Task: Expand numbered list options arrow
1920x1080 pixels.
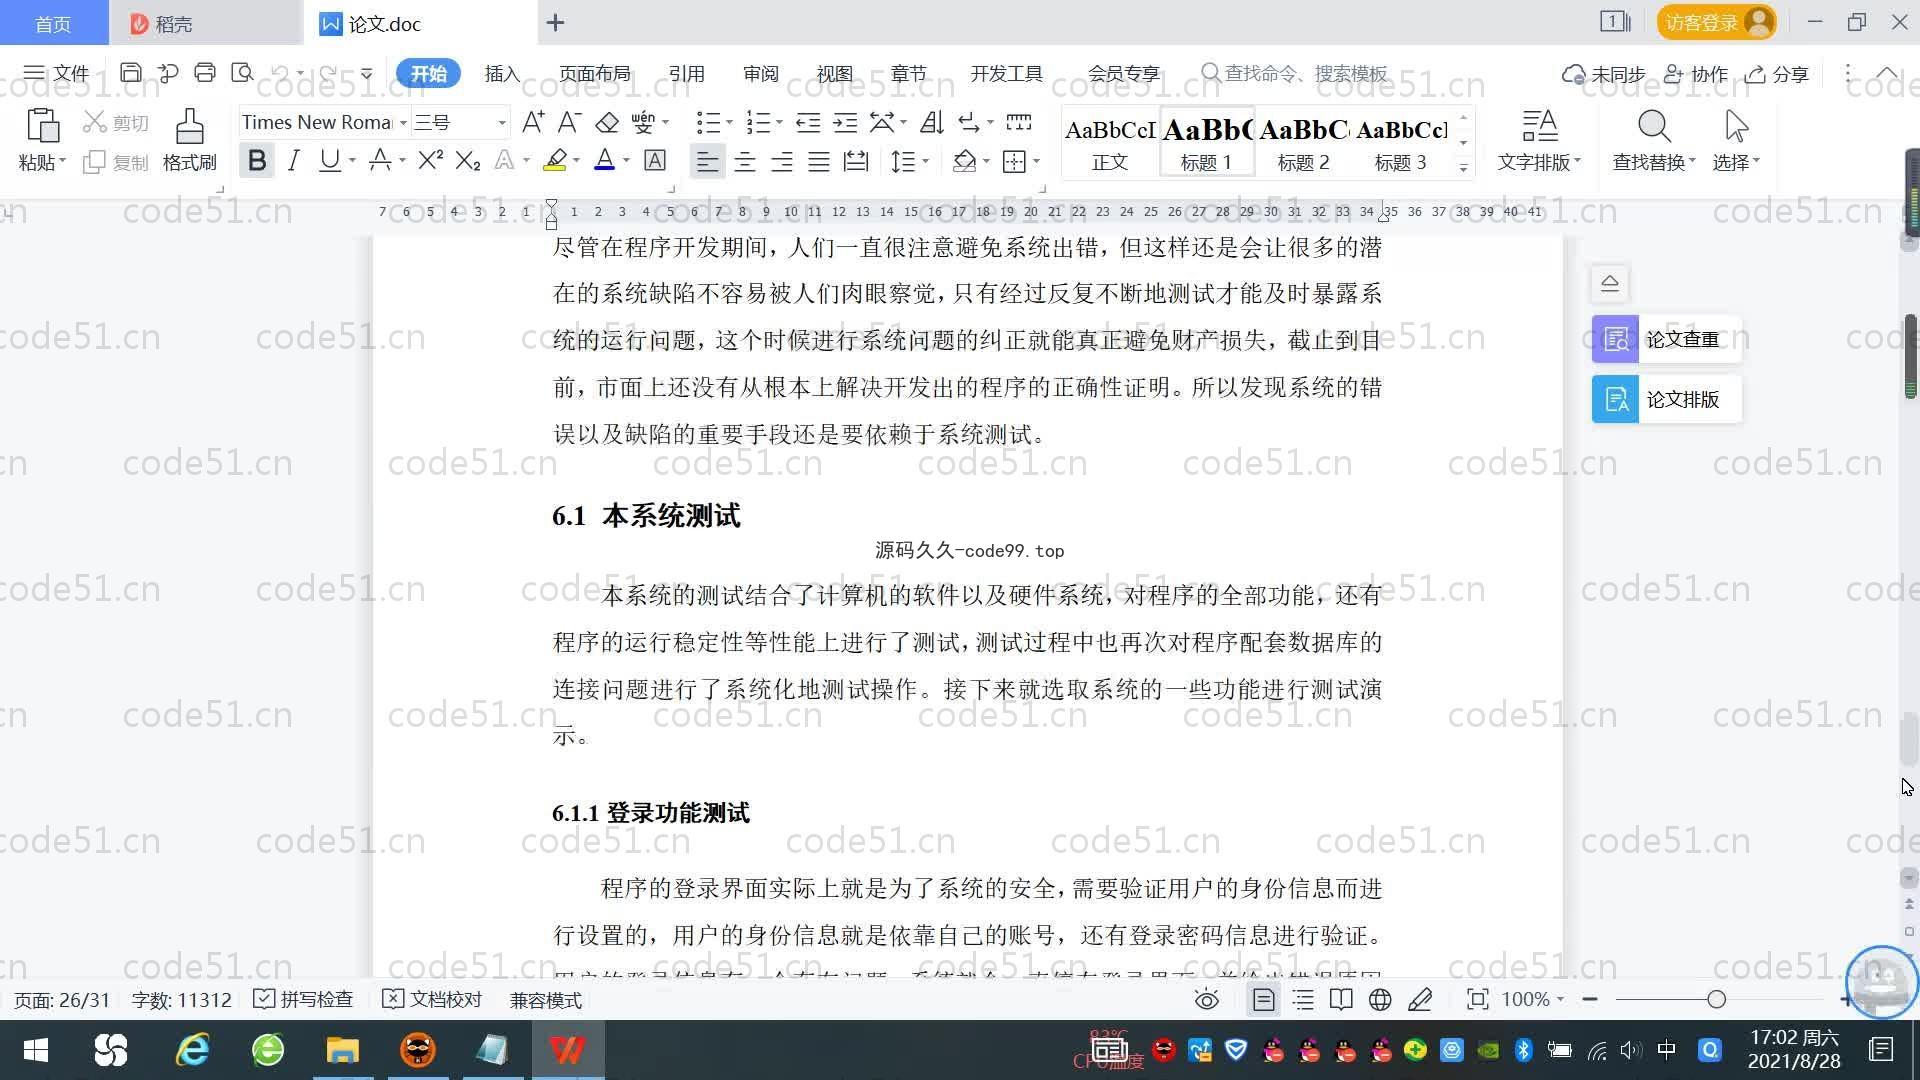Action: (779, 122)
